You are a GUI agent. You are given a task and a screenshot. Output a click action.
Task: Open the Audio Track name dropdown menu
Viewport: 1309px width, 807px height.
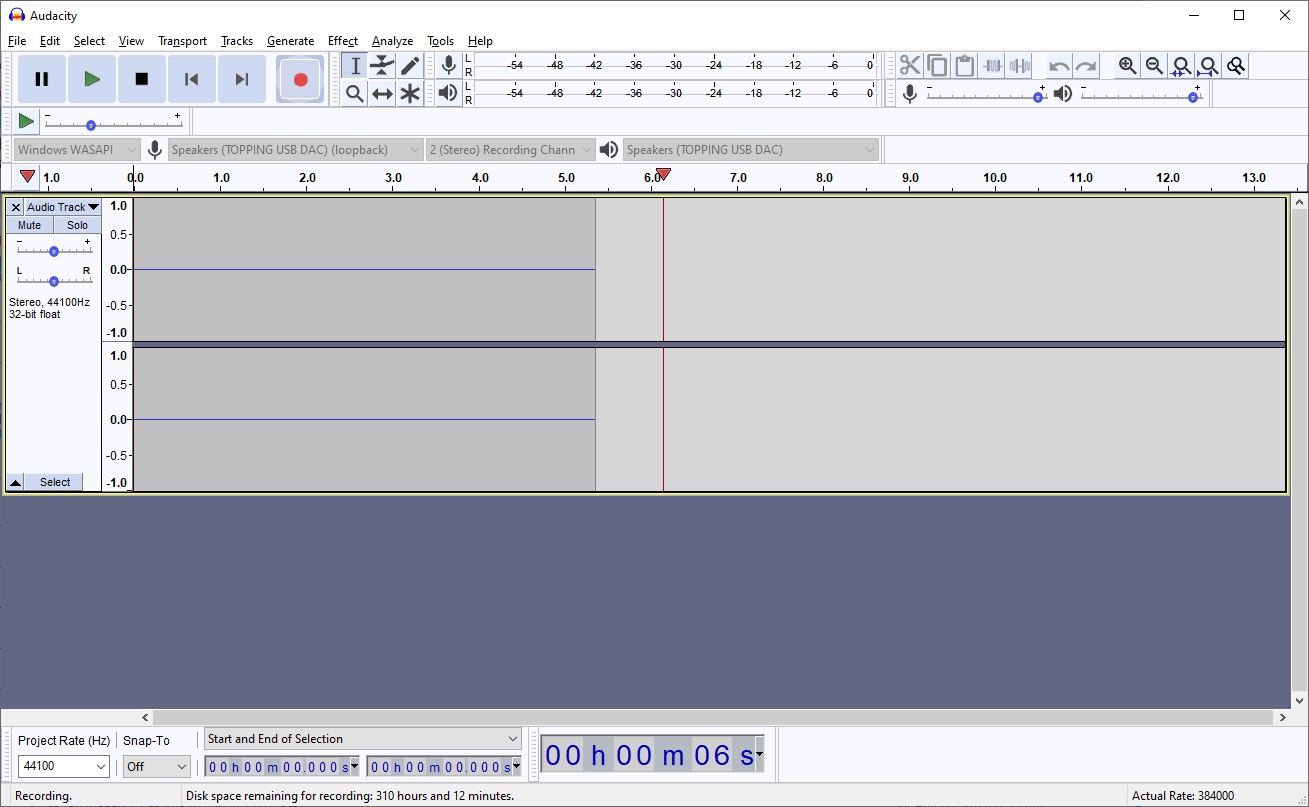click(x=62, y=207)
